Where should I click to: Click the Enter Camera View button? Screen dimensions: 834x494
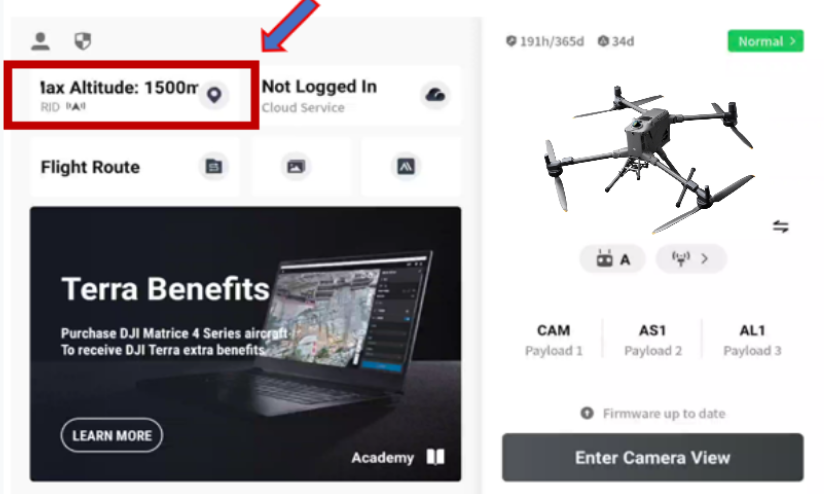(x=653, y=457)
